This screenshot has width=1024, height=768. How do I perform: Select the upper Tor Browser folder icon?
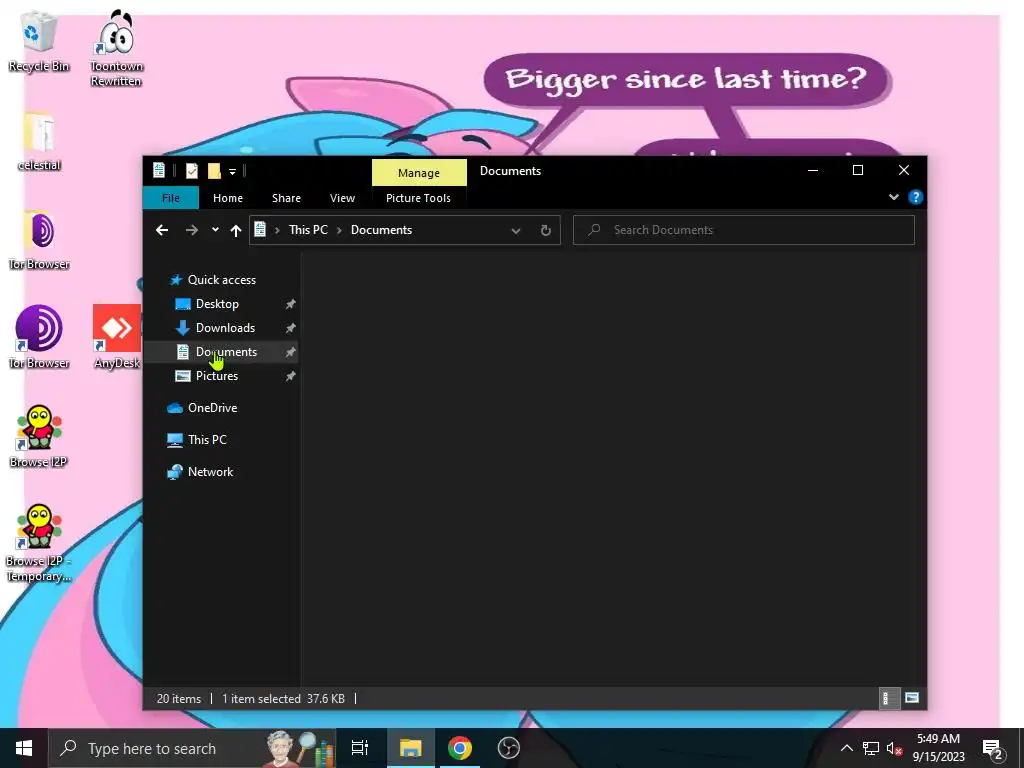click(x=39, y=240)
